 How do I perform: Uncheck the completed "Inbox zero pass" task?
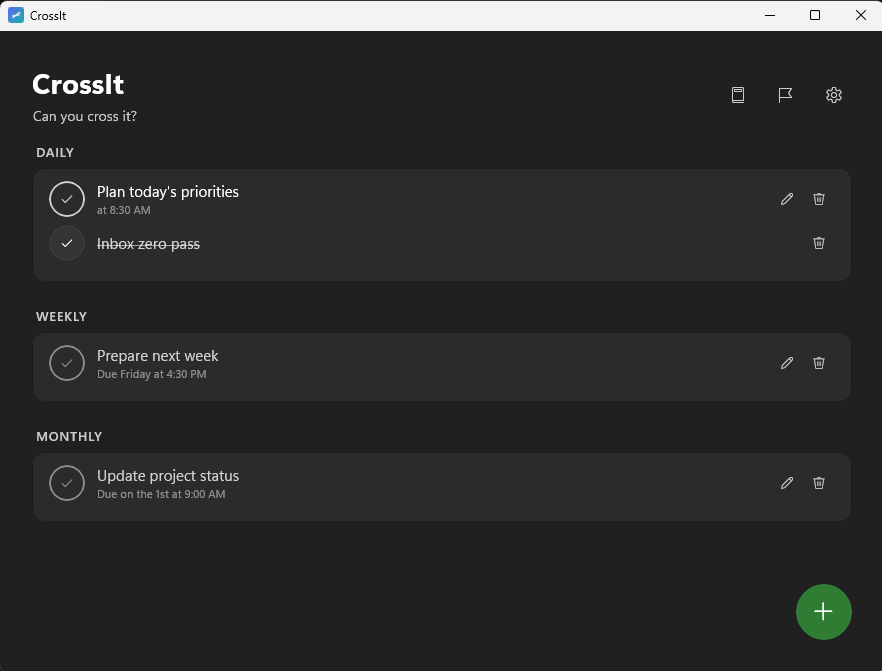(x=67, y=243)
